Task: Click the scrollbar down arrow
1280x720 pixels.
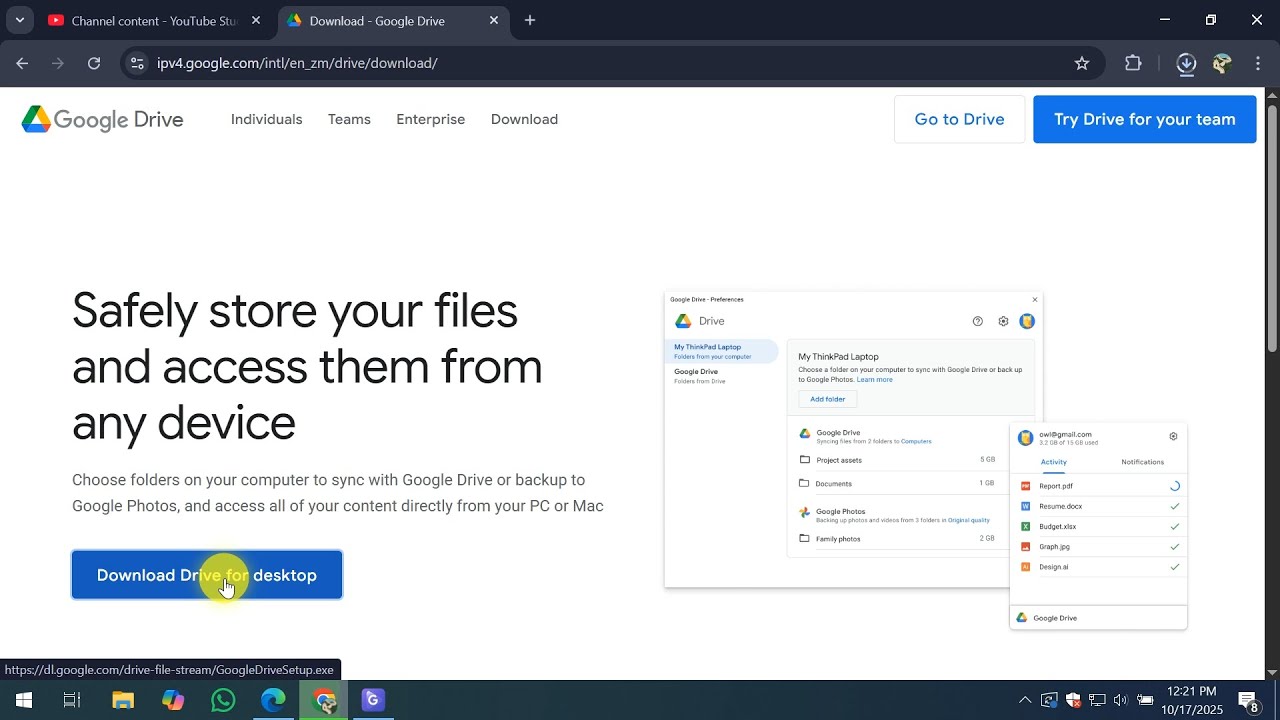Action: (x=1272, y=672)
